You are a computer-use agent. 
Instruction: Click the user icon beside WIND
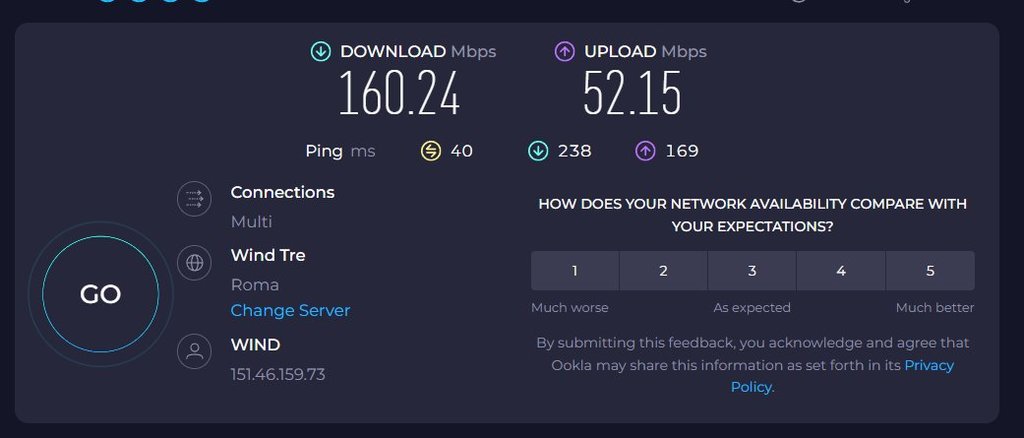[194, 351]
